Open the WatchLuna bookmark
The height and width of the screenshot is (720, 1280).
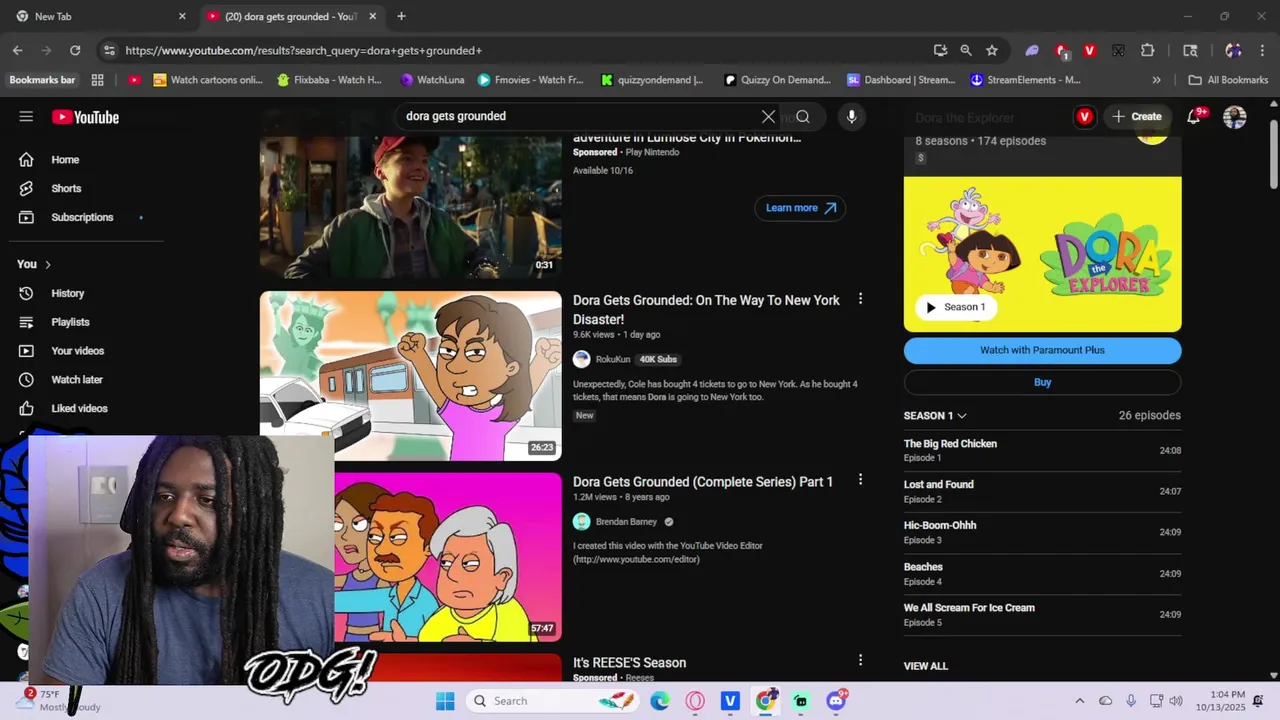(x=432, y=80)
